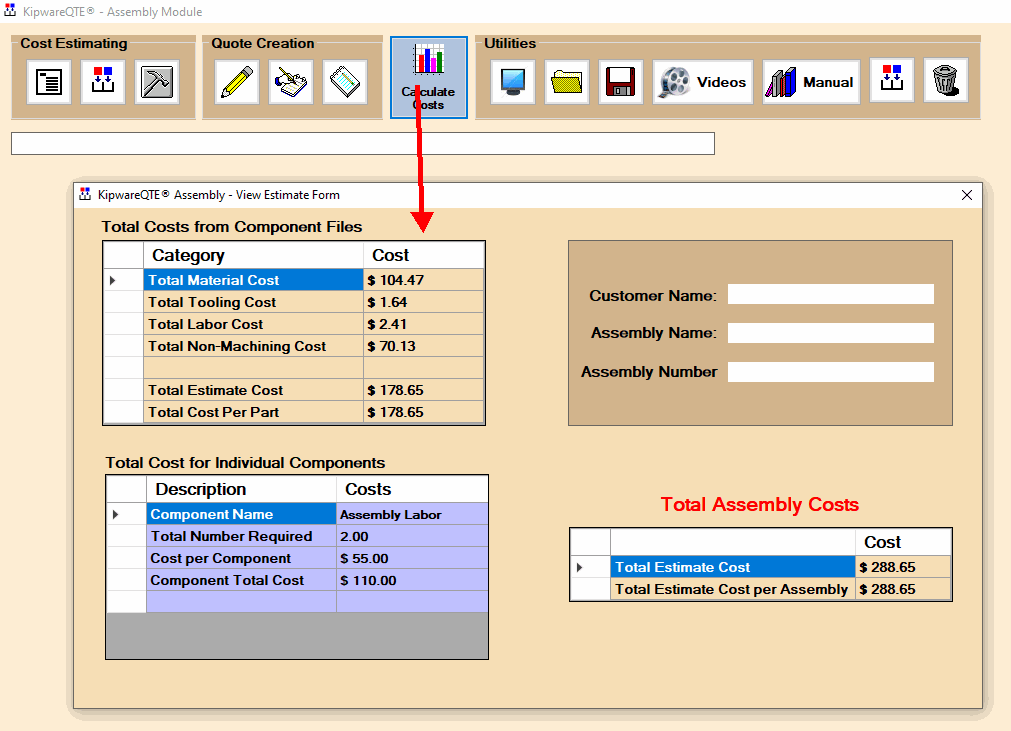
Task: Select the yellow pencil icon in Quote Creation
Action: point(237,82)
